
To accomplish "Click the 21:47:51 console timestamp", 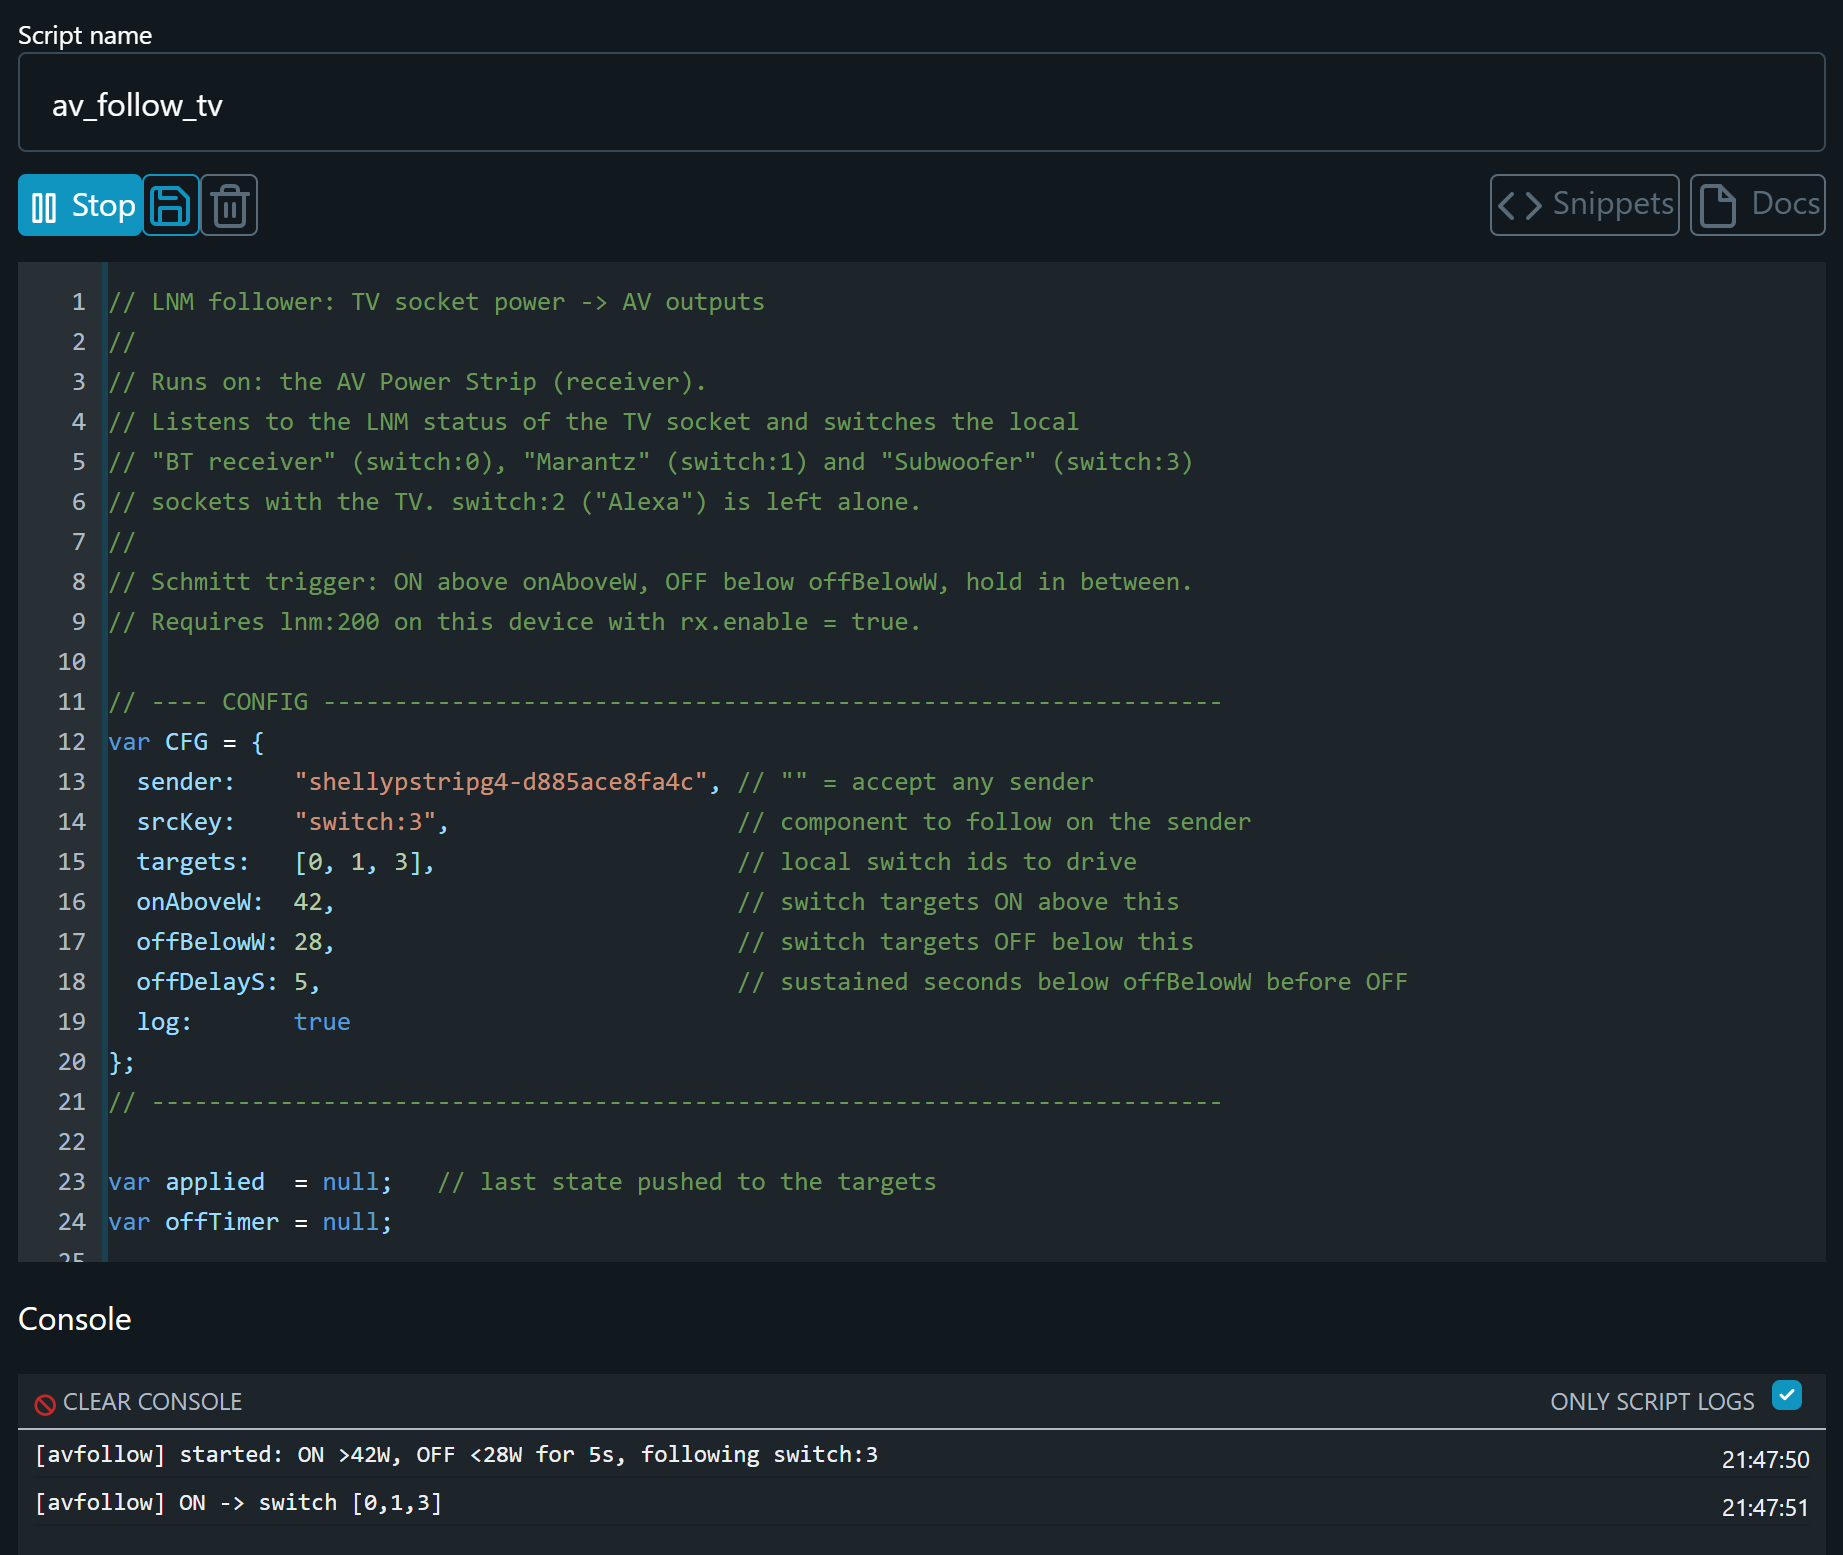I will tap(1765, 1508).
